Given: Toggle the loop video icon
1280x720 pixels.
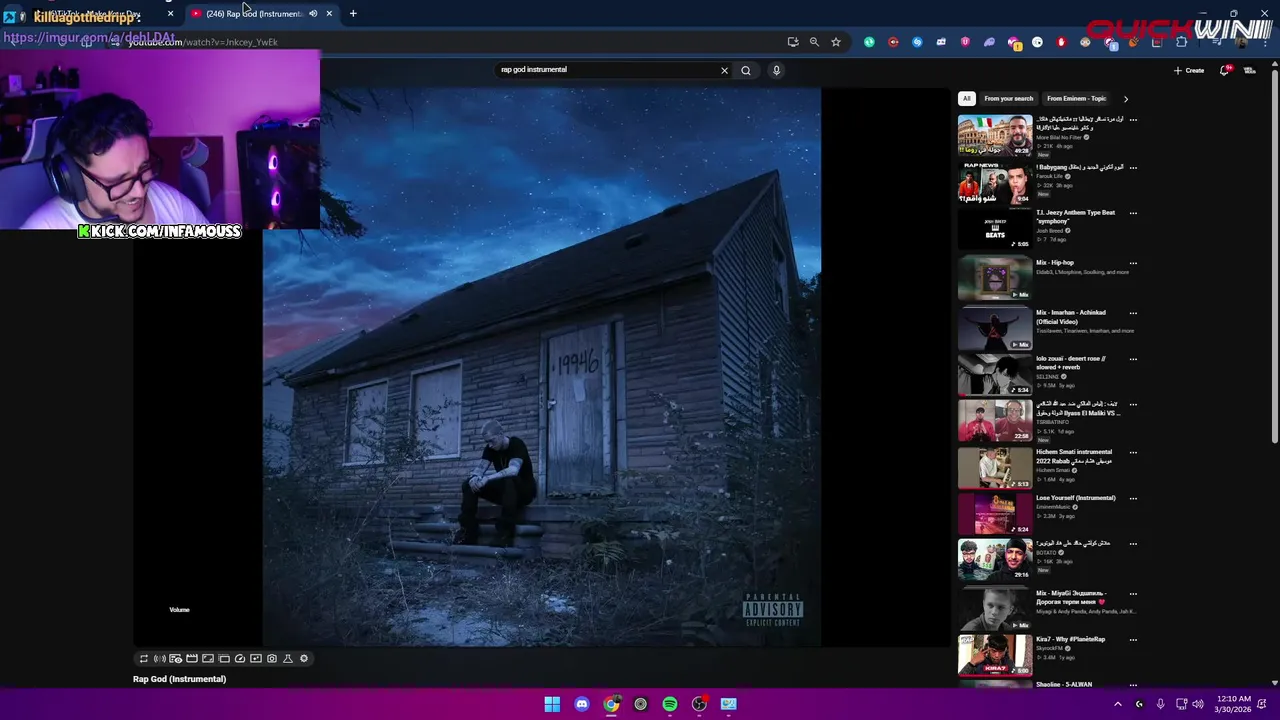Looking at the screenshot, I should point(144,658).
